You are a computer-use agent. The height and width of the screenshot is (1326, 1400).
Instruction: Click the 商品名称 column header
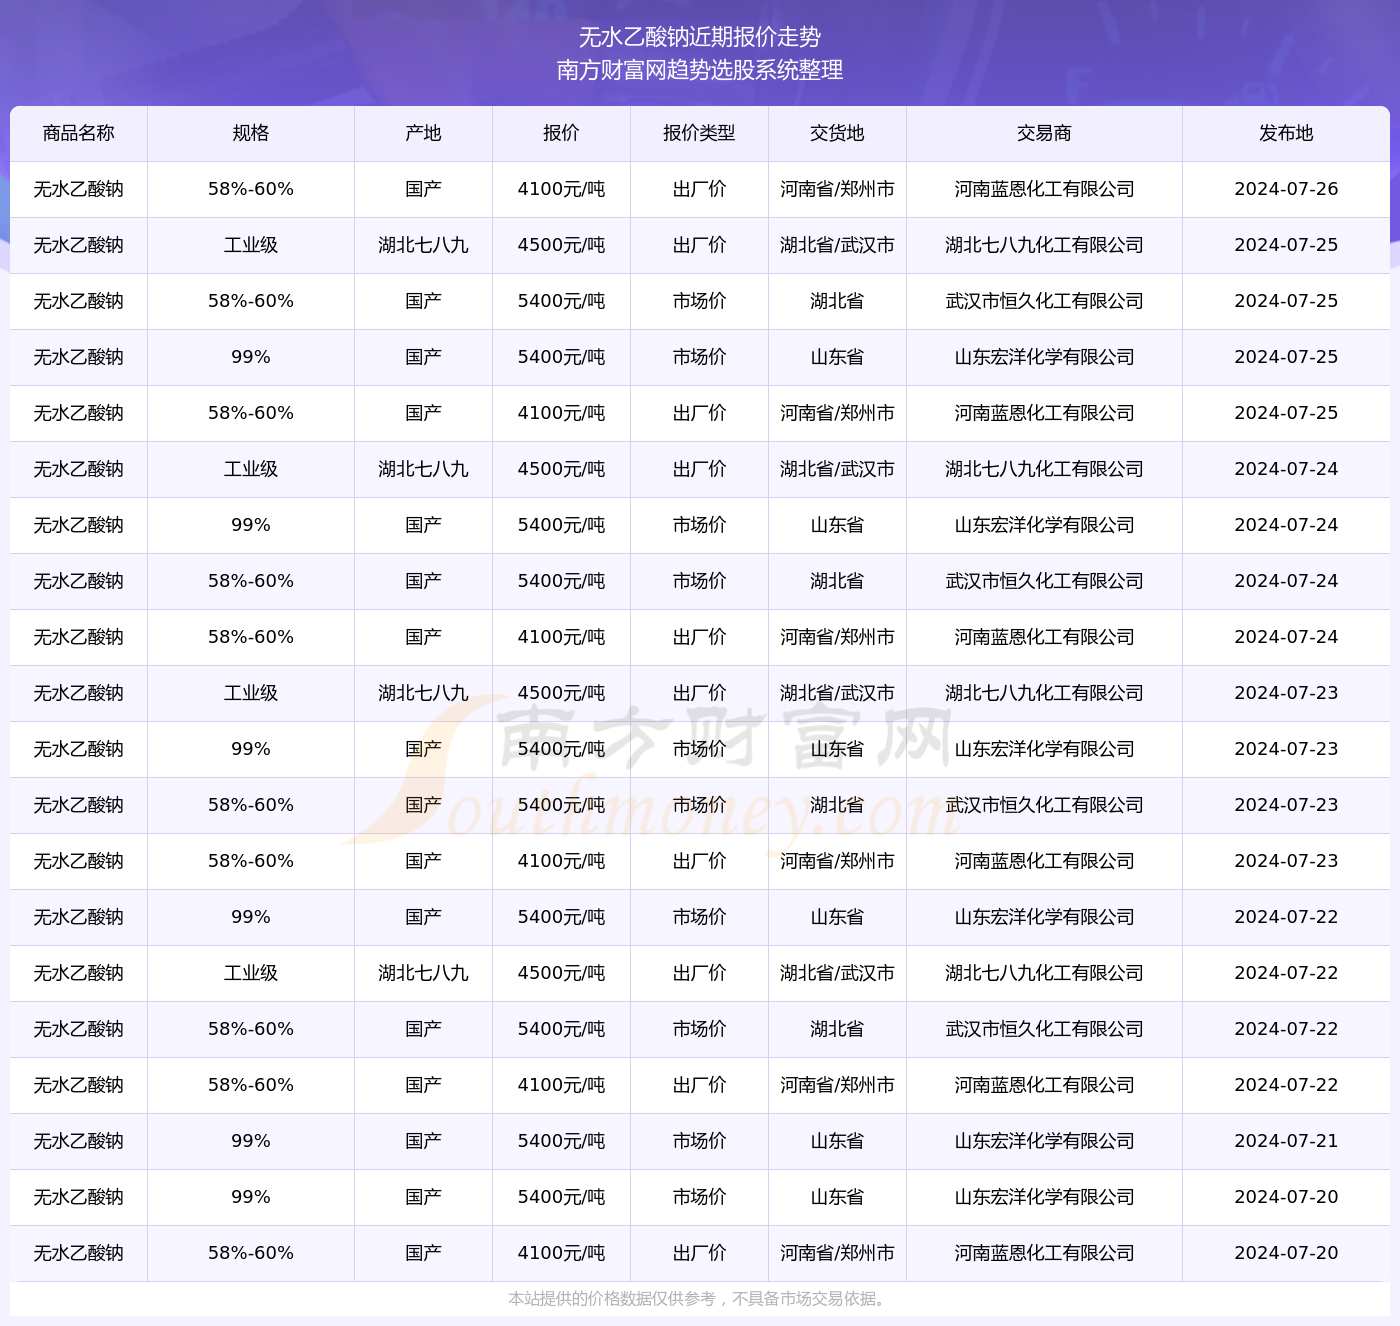pos(78,133)
